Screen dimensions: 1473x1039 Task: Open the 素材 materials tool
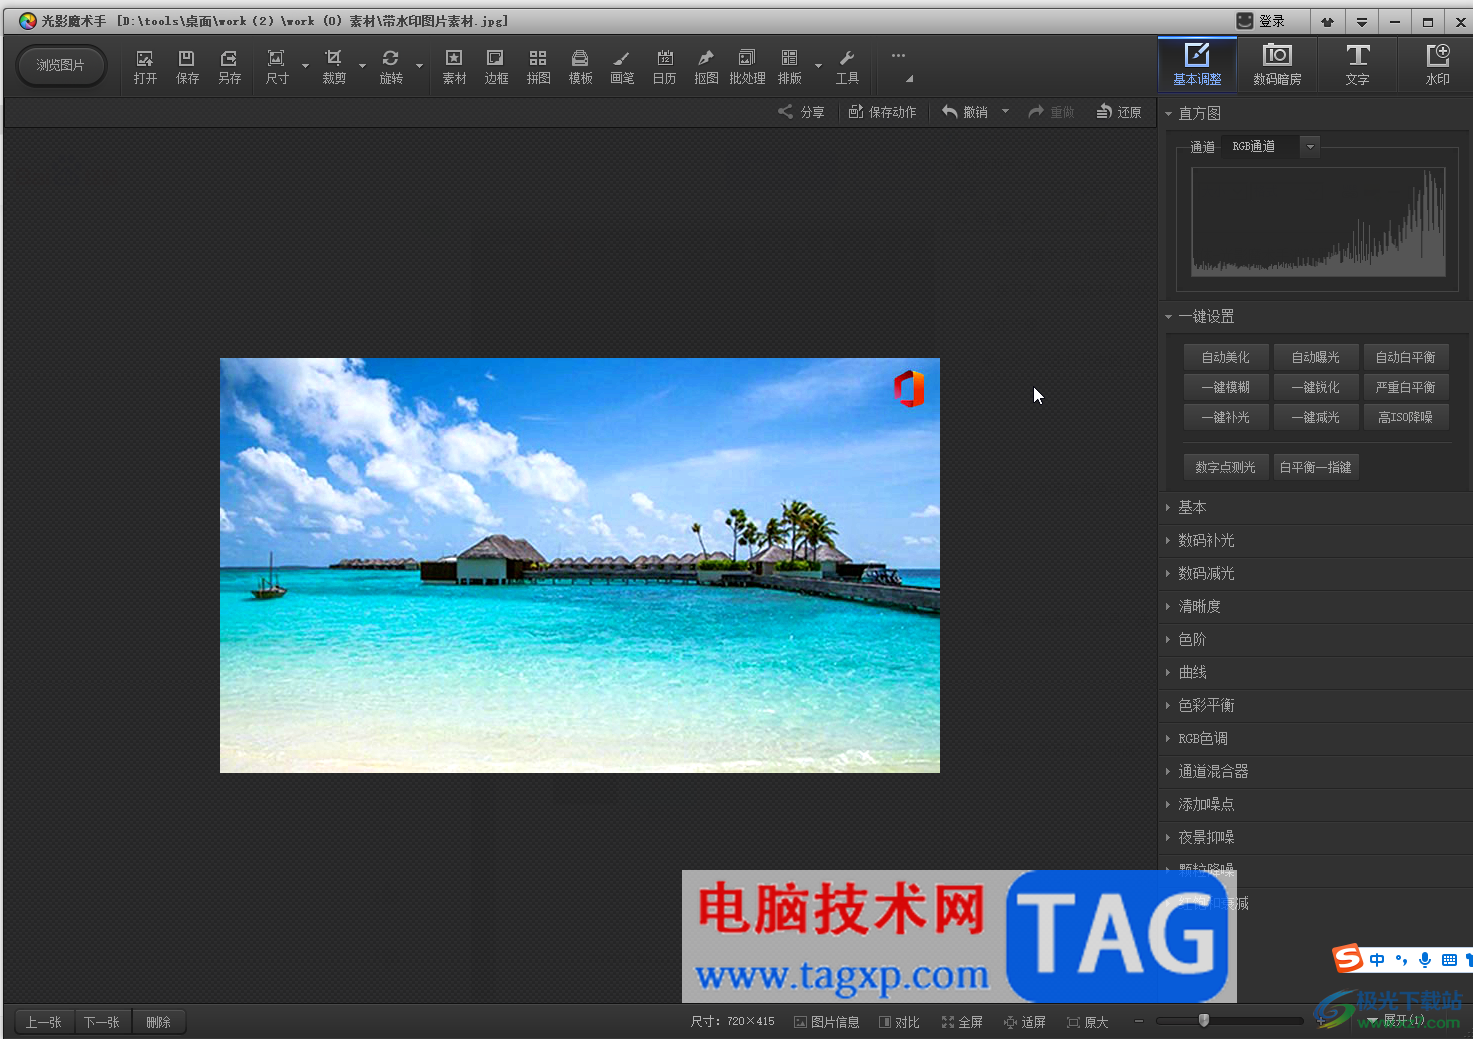pos(454,67)
